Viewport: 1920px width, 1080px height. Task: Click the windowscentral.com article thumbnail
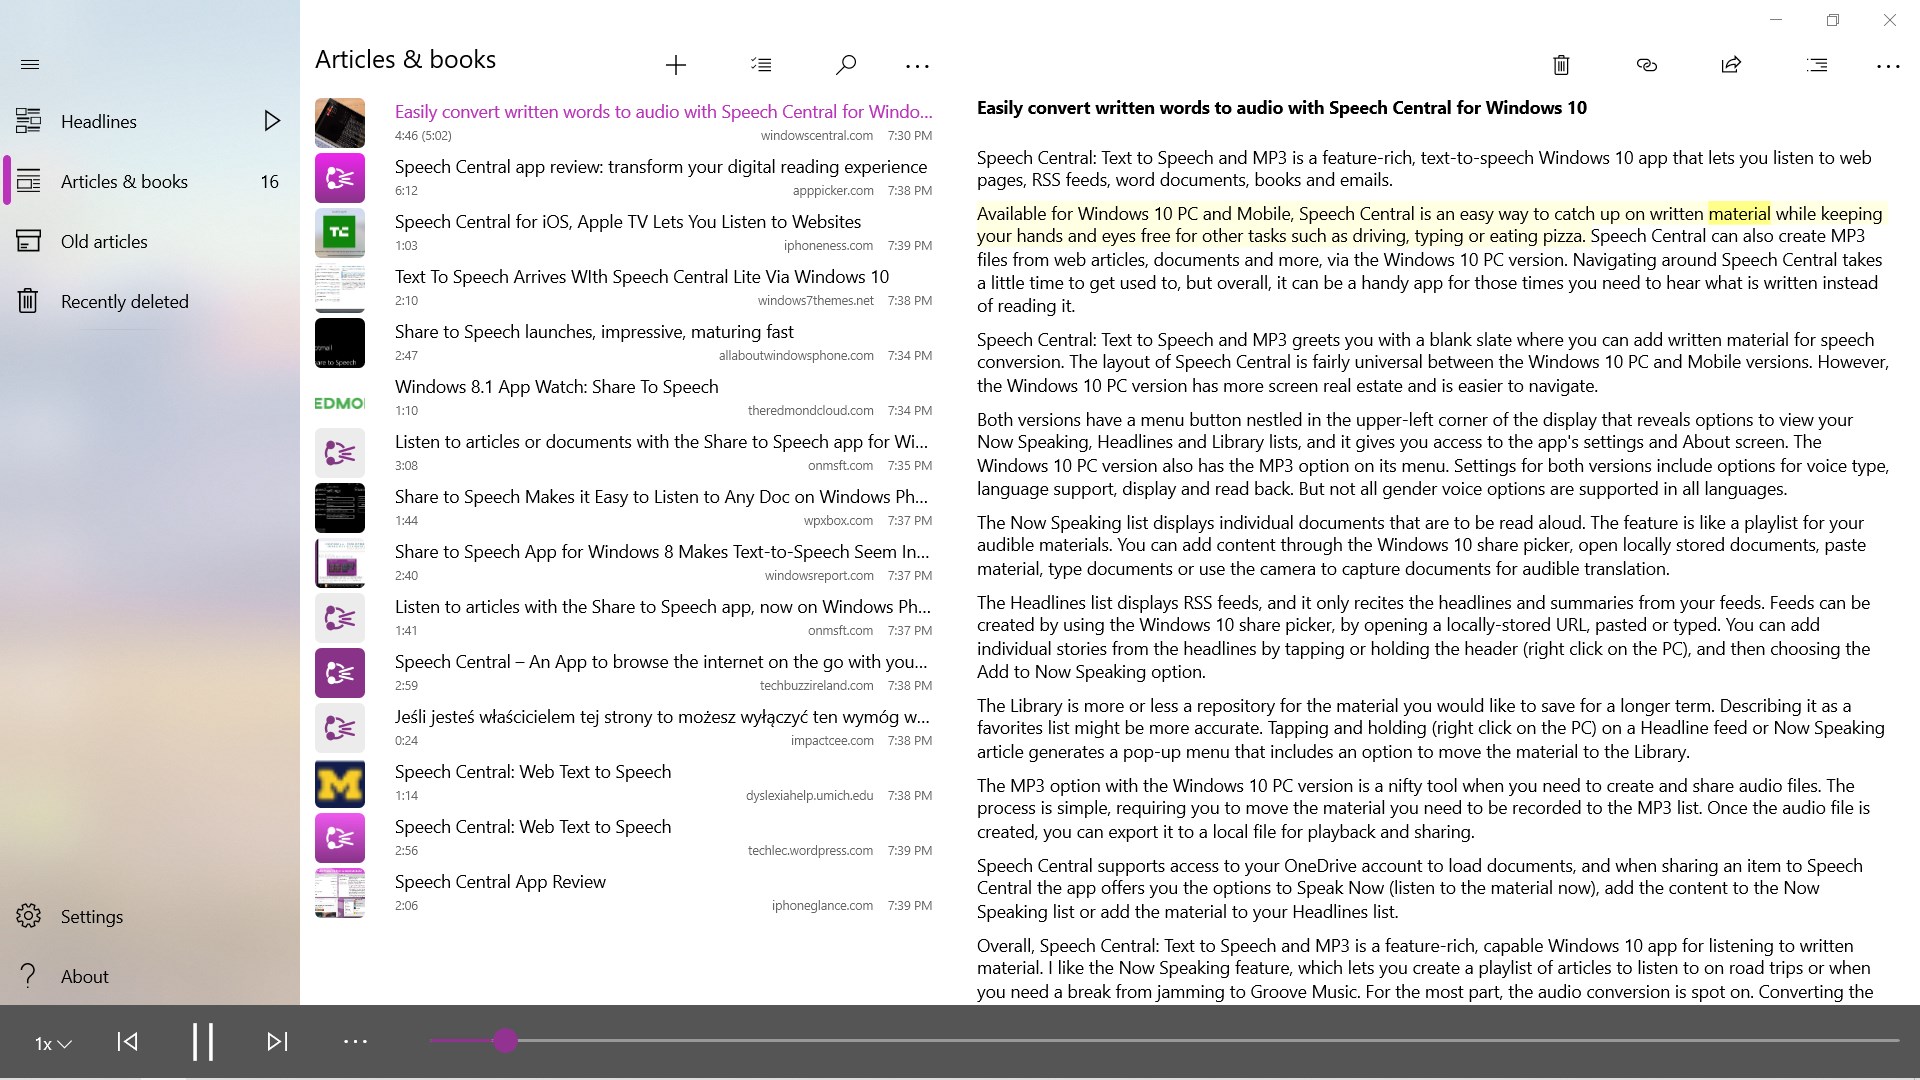click(340, 123)
